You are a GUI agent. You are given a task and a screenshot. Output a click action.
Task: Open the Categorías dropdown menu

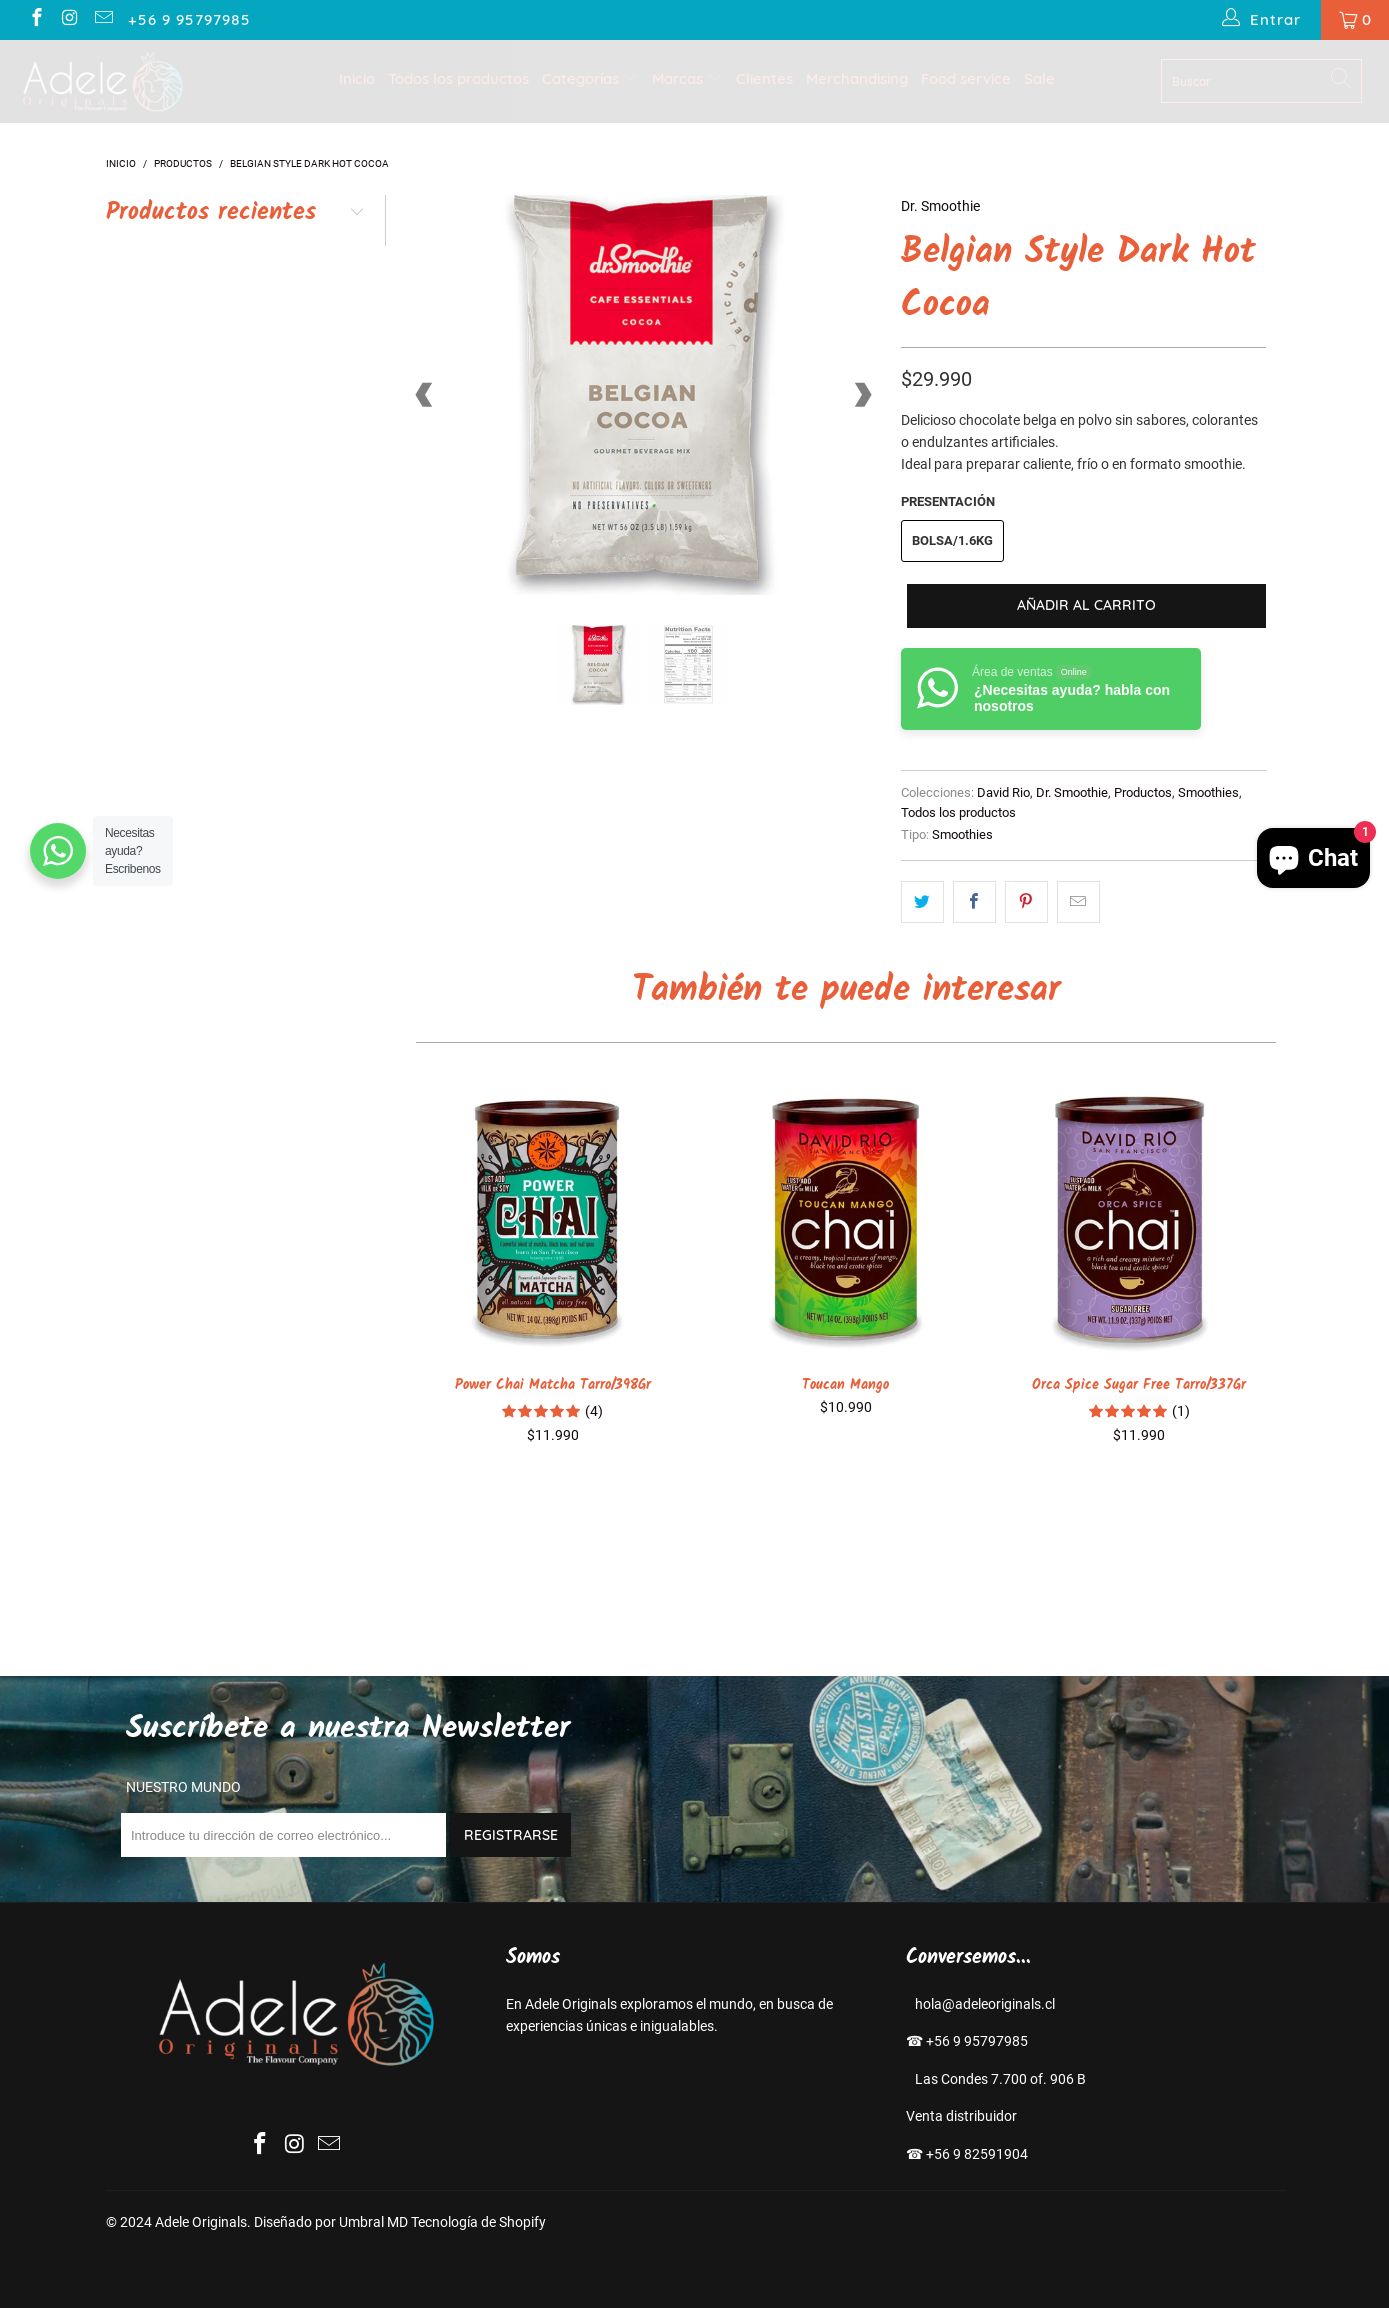[x=588, y=79]
